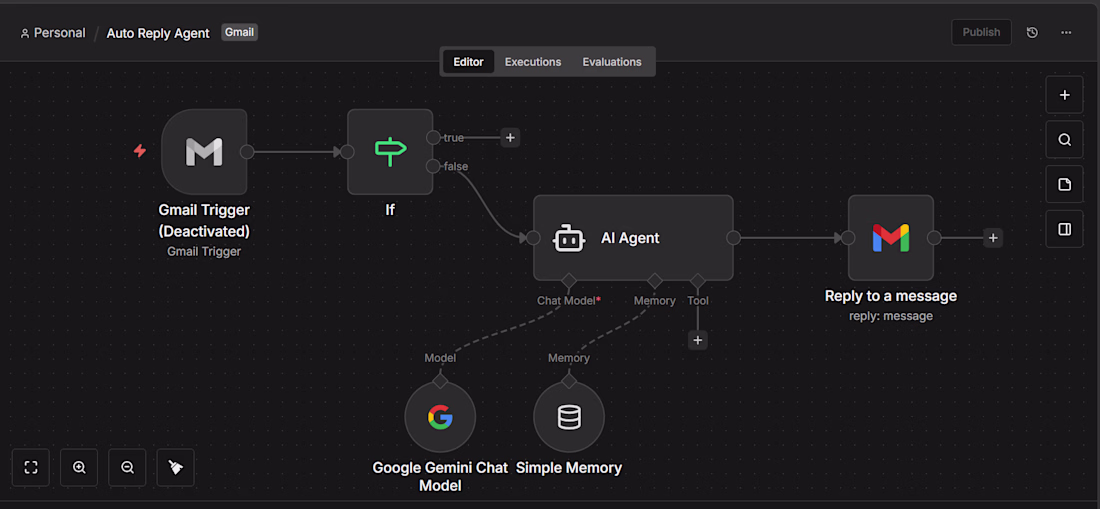1100x509 pixels.
Task: Click the 'reply: message' subtitle text
Action: click(x=891, y=316)
